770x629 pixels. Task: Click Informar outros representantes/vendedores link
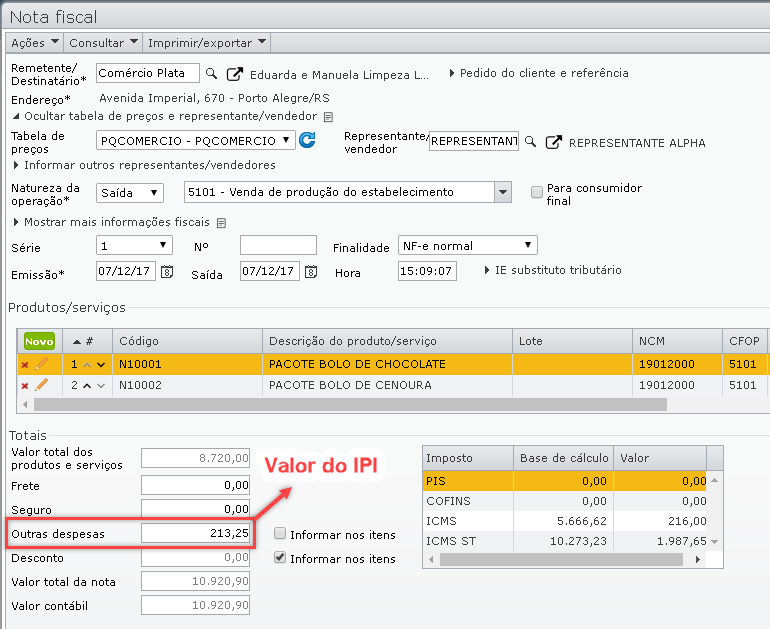pos(149,165)
